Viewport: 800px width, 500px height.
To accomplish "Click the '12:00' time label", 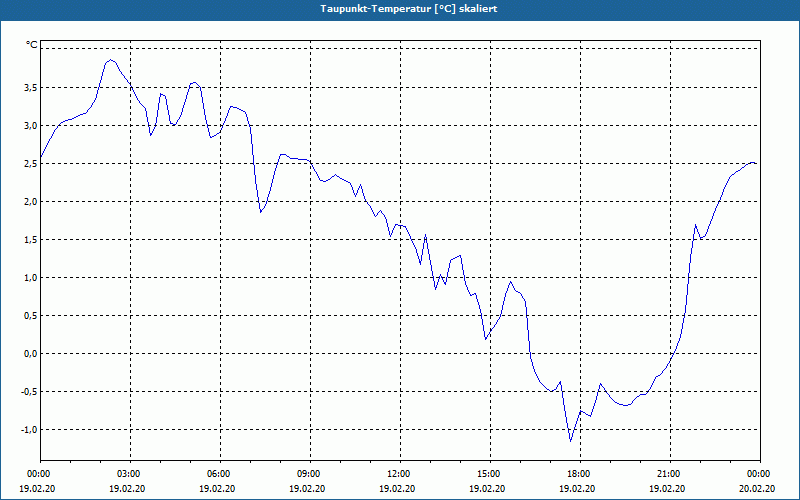I will (400, 474).
